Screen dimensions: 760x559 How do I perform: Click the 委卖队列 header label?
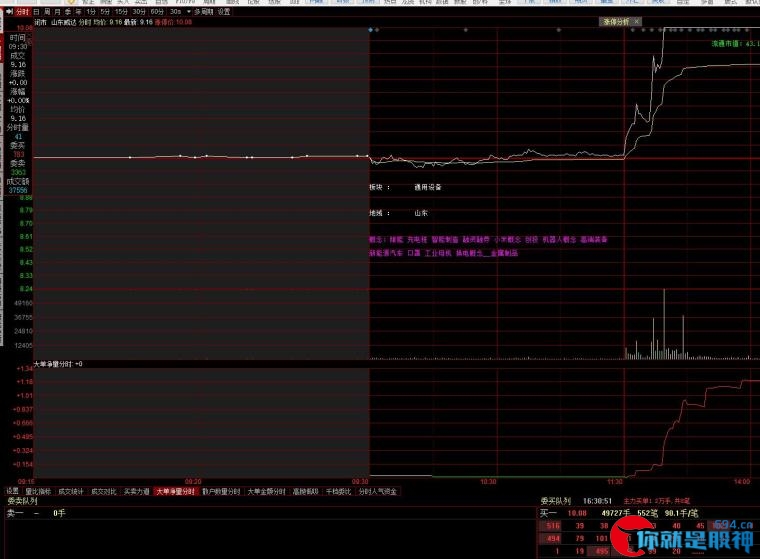(x=22, y=501)
